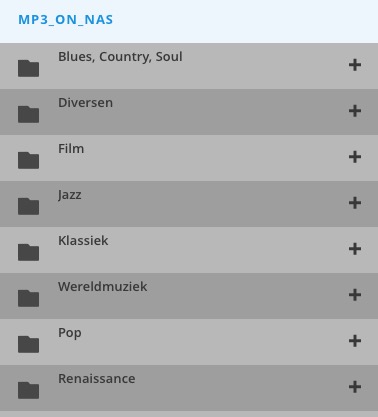Click plus icon on Wereldmuziek row
The image size is (378, 417).
point(355,295)
